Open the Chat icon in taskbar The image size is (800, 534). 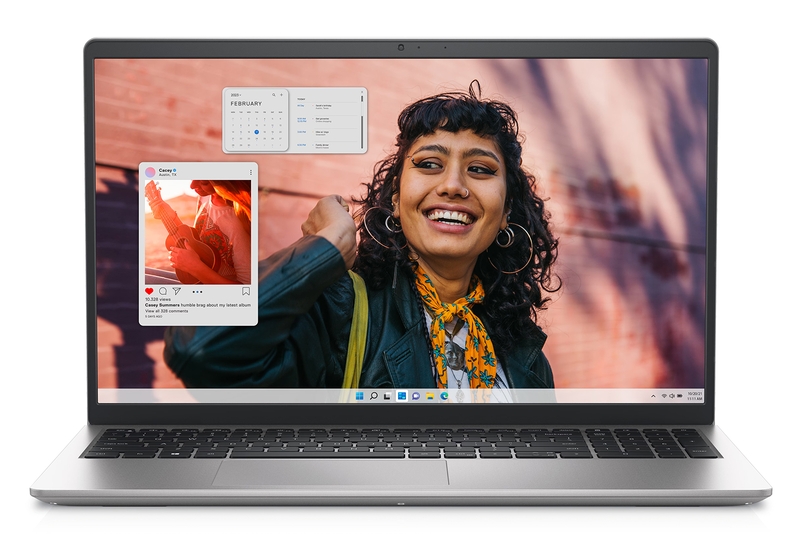415,396
